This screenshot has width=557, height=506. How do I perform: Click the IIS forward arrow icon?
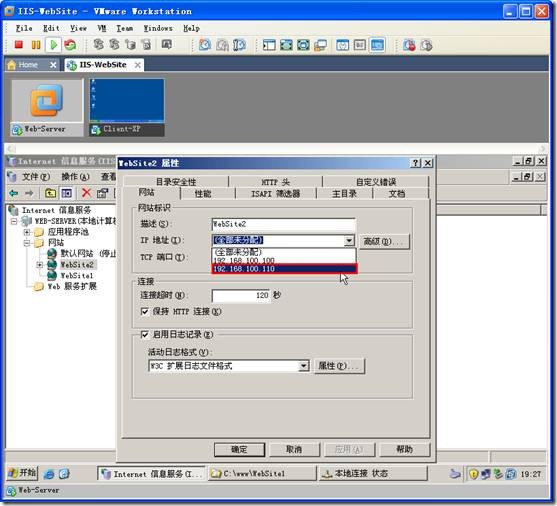pyautogui.click(x=29, y=193)
